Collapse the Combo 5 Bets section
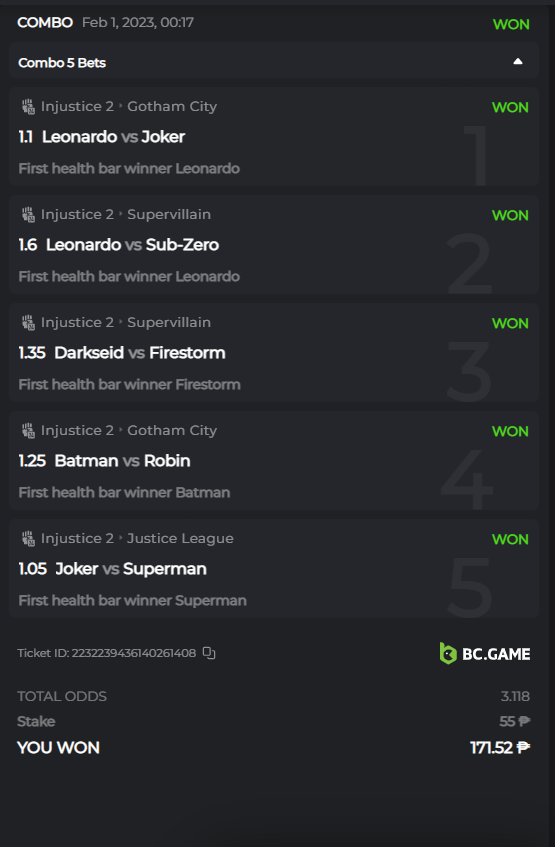This screenshot has width=555, height=847. (x=518, y=62)
